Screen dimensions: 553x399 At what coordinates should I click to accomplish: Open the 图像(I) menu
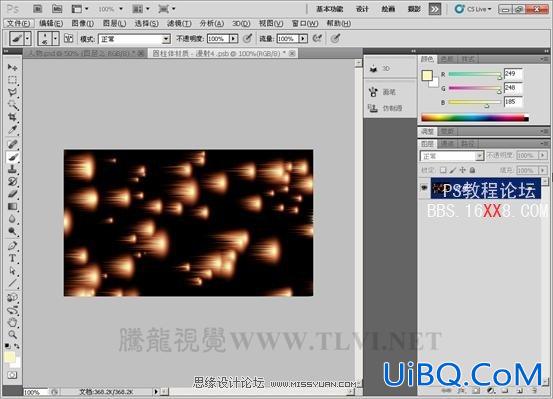[x=83, y=23]
